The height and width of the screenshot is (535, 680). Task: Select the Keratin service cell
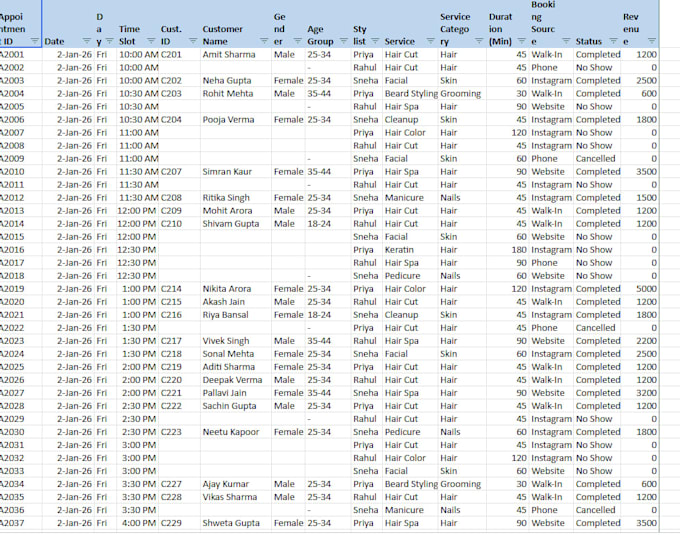pos(410,250)
